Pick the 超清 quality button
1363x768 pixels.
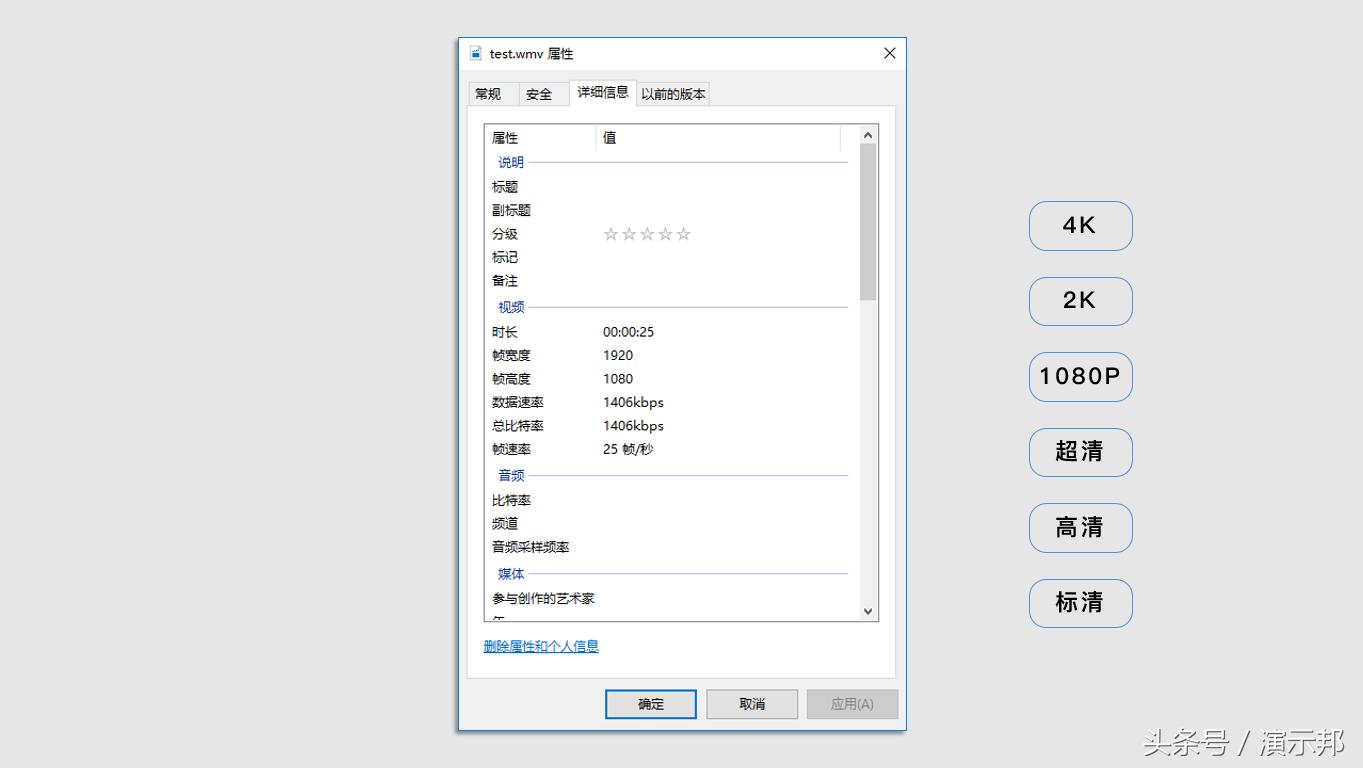point(1080,452)
